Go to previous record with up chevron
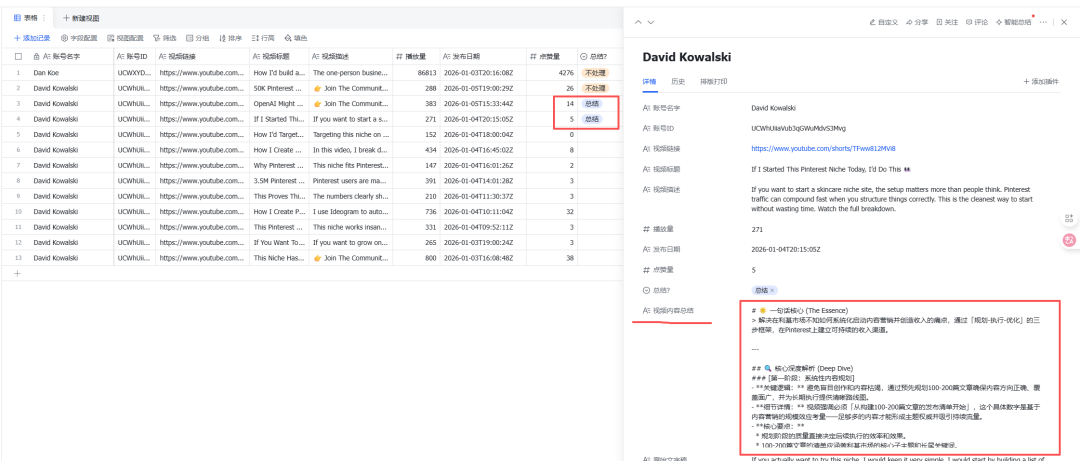The image size is (1080, 461). (x=637, y=22)
